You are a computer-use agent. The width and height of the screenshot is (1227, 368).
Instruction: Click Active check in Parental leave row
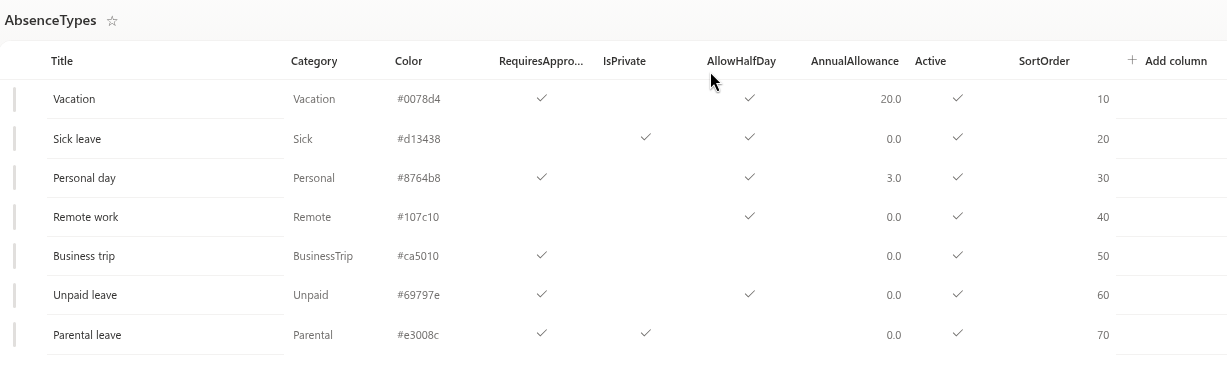click(x=958, y=333)
